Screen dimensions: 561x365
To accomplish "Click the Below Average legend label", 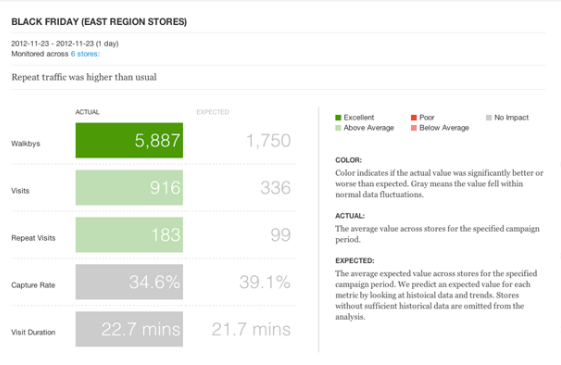I will tap(444, 128).
